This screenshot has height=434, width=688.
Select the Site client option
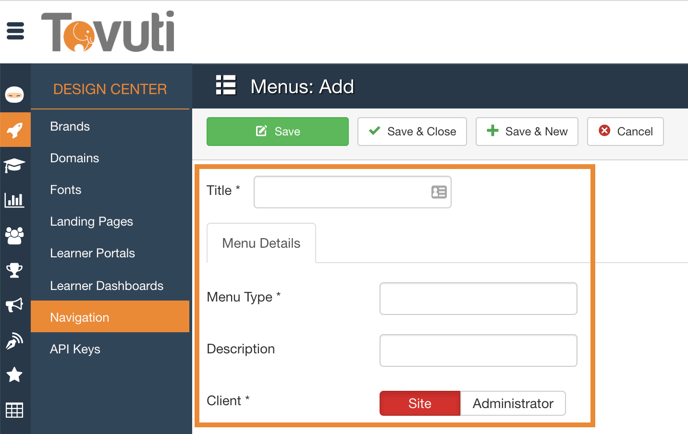(x=420, y=403)
